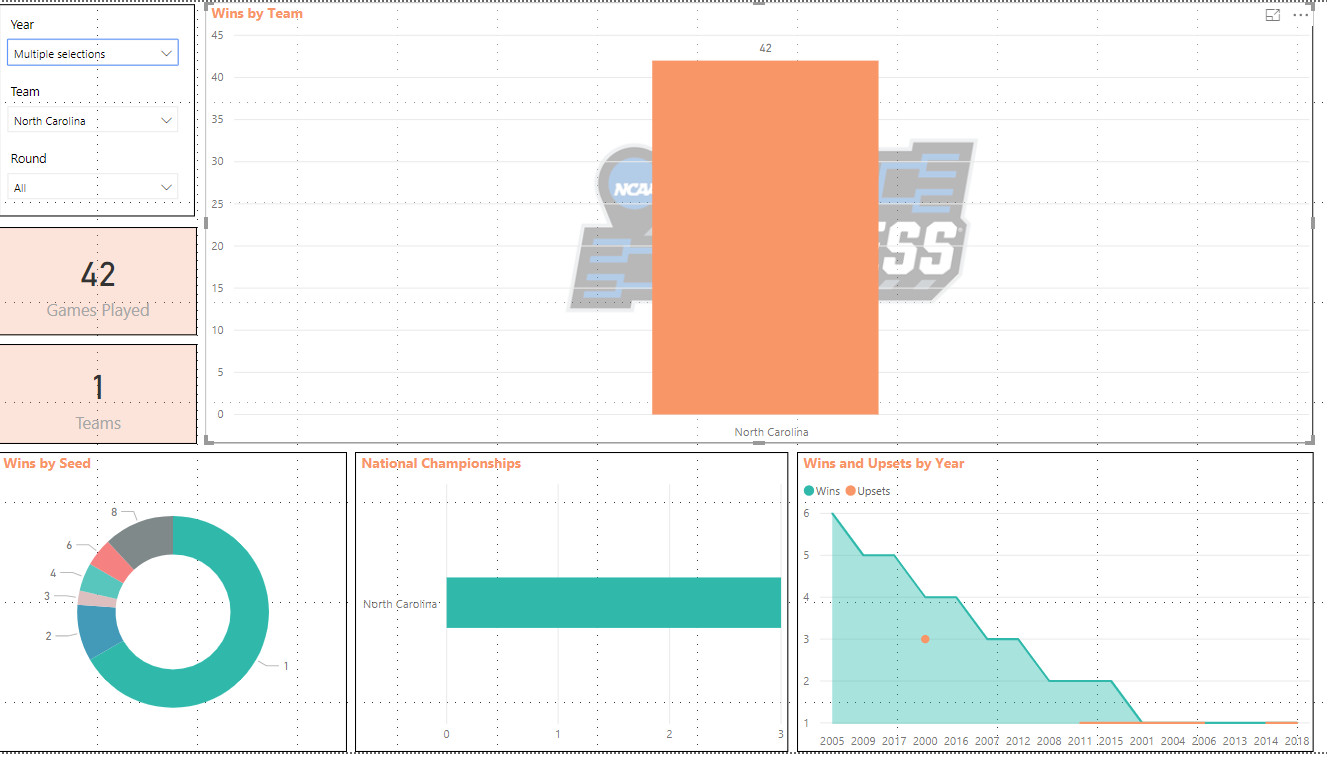Click the seed 1 donut label
1327x761 pixels.
(285, 666)
